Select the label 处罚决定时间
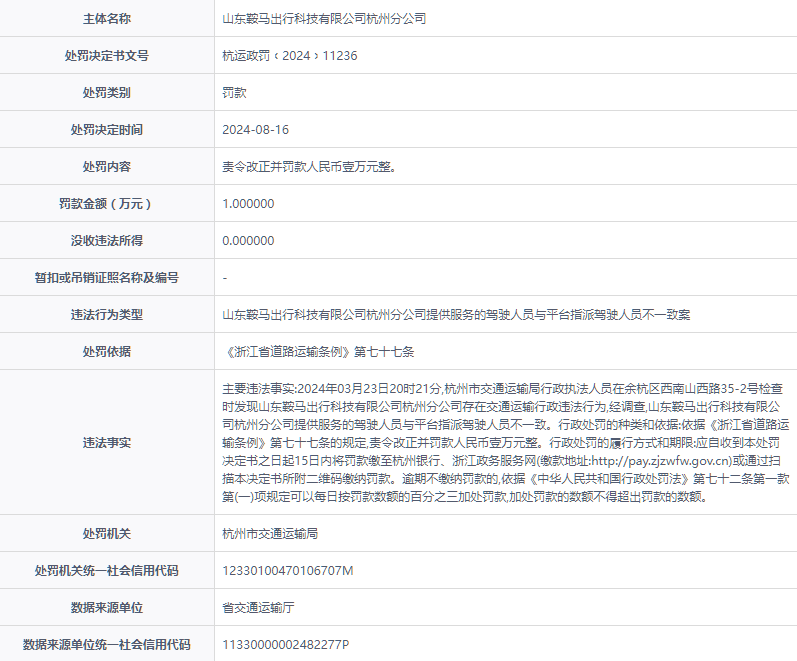Screen dimensions: 797x661 click(107, 130)
